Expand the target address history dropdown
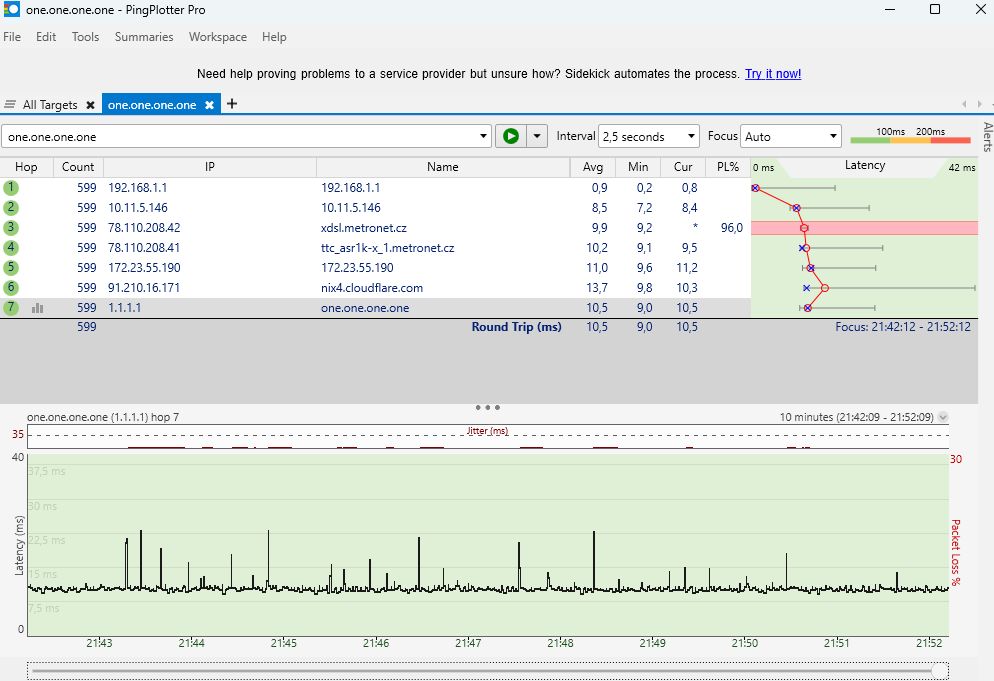Image resolution: width=994 pixels, height=681 pixels. 484,136
